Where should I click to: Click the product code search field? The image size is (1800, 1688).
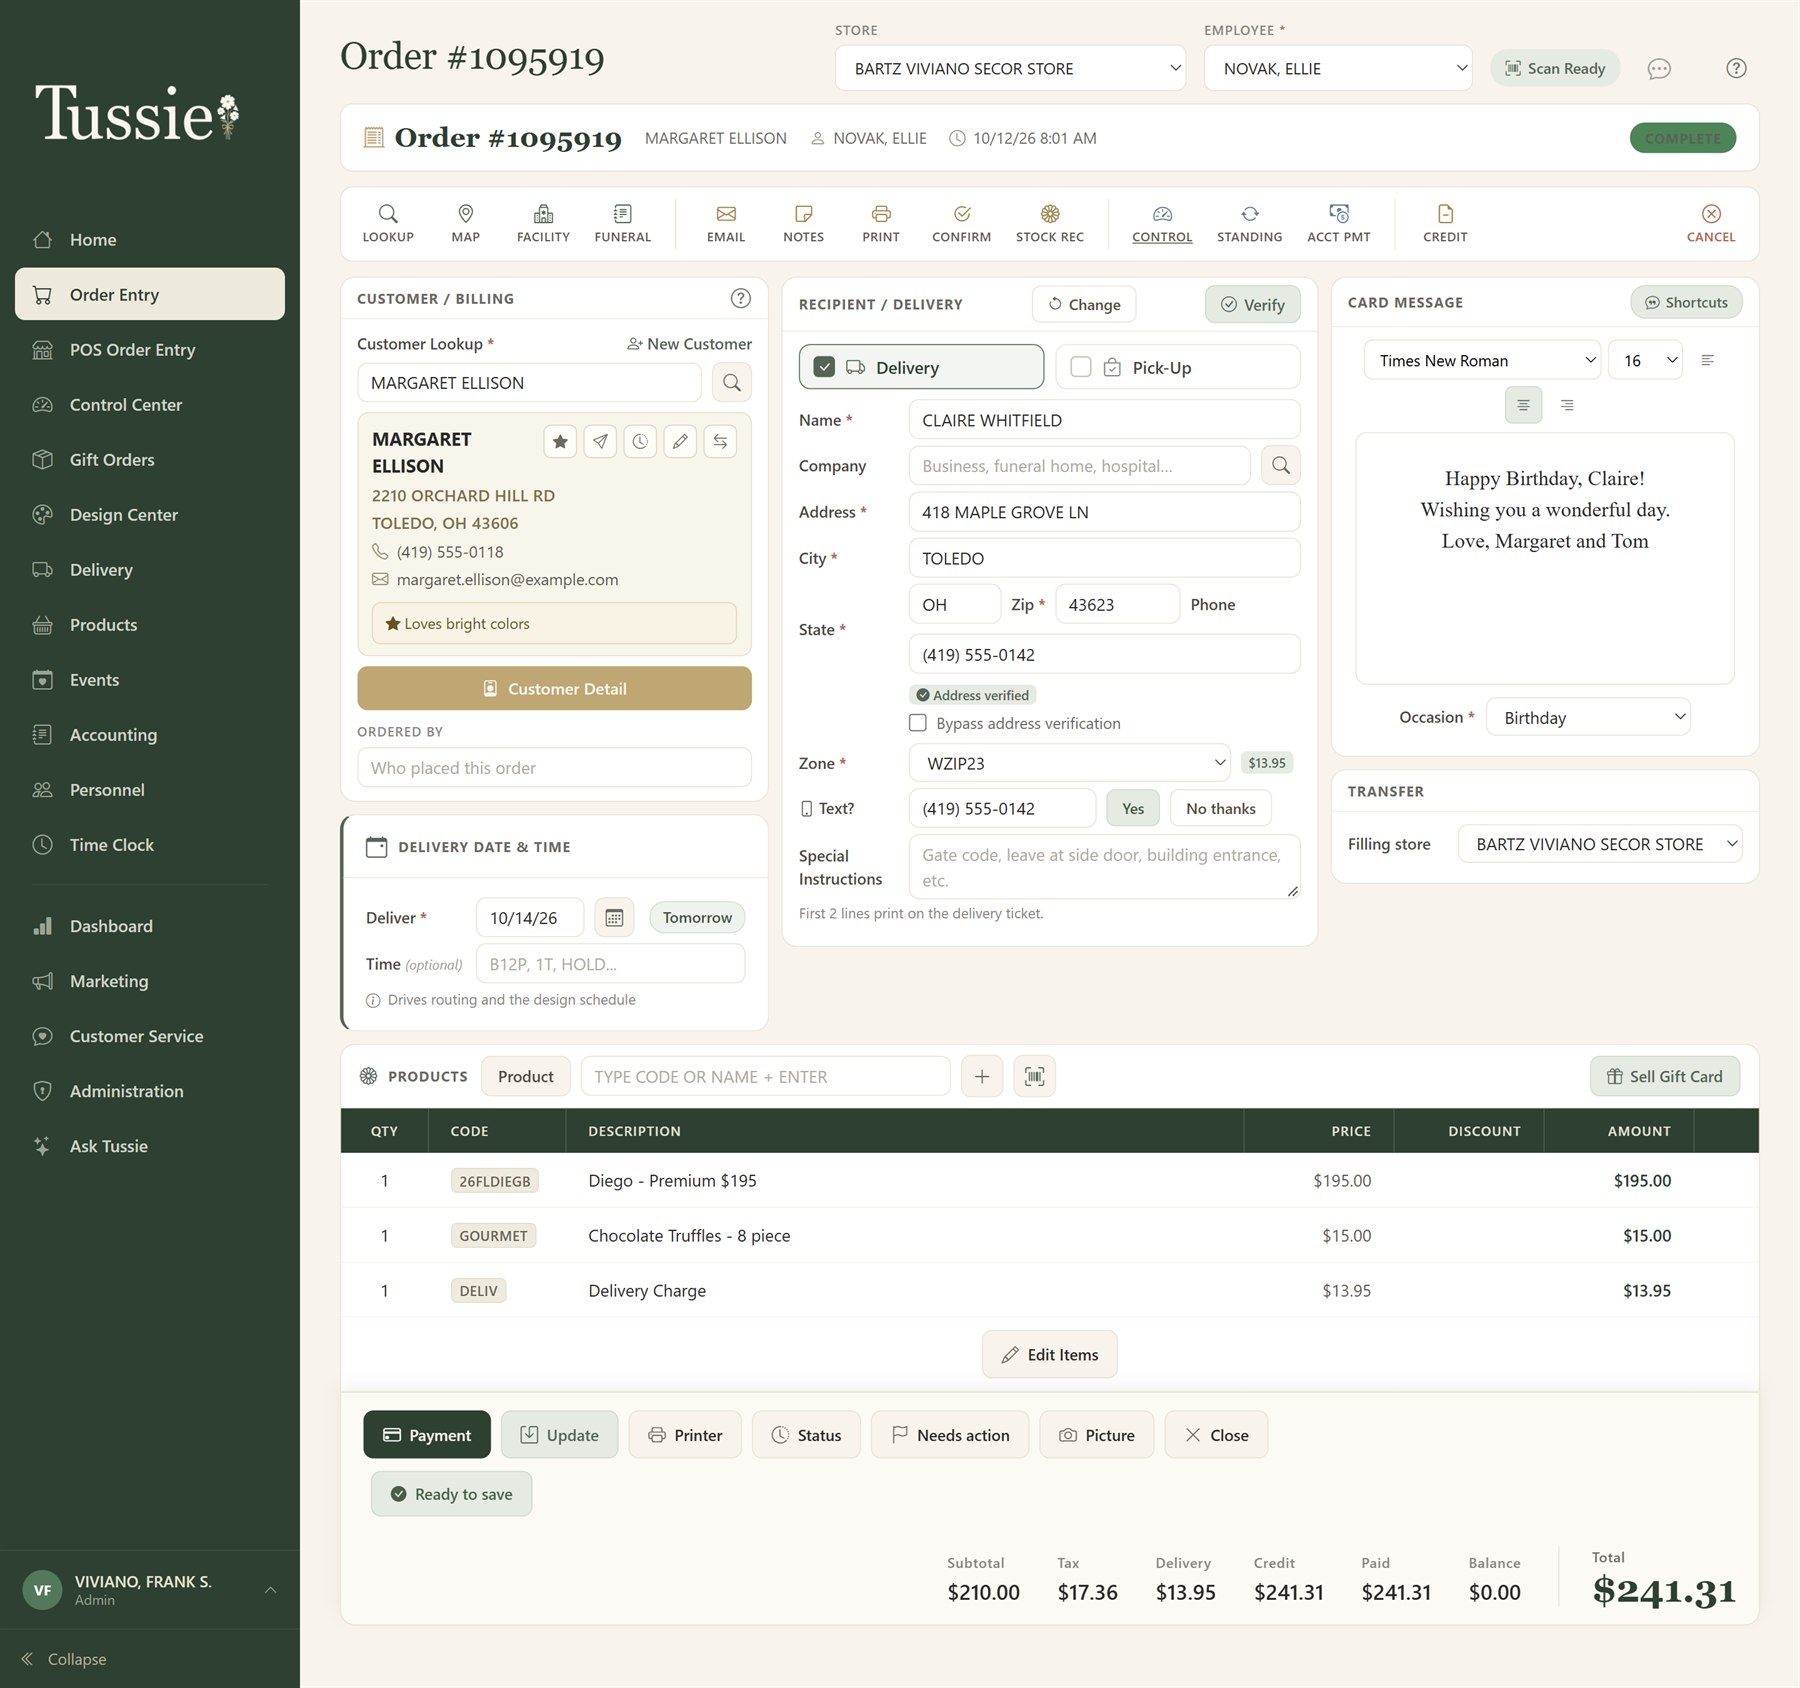click(x=765, y=1077)
